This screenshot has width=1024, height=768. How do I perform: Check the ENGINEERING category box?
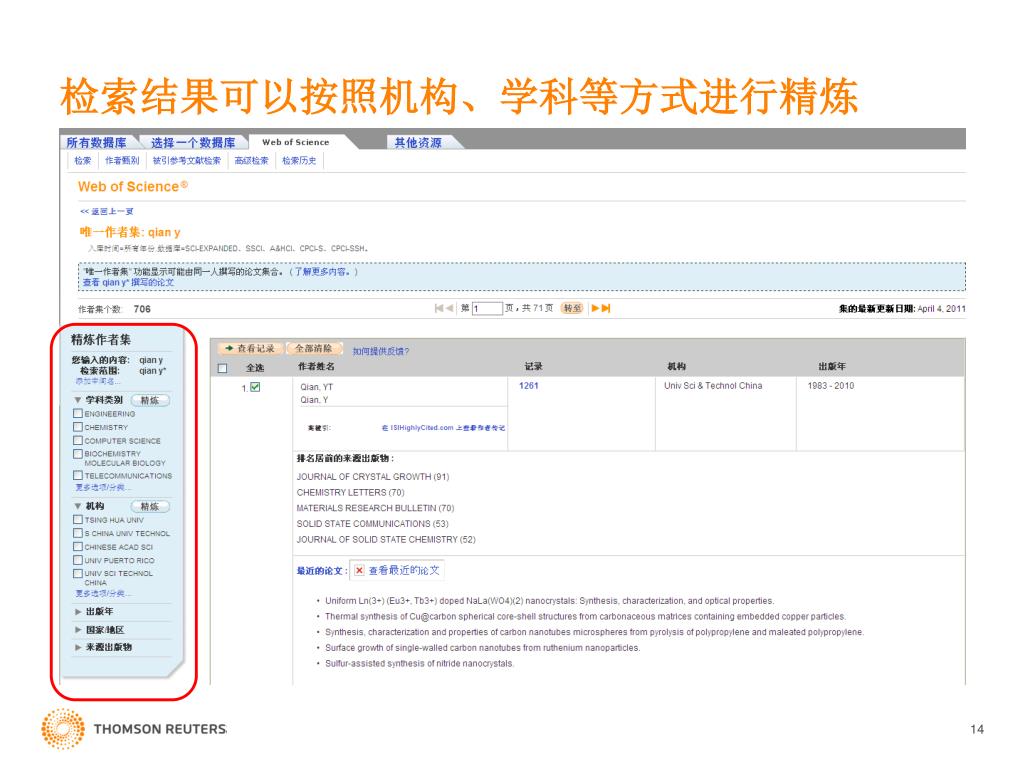tap(78, 413)
